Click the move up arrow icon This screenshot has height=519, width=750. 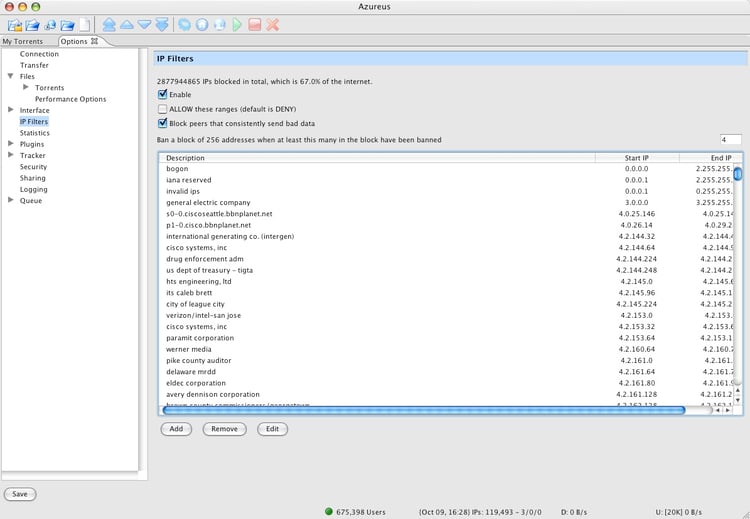pyautogui.click(x=127, y=24)
